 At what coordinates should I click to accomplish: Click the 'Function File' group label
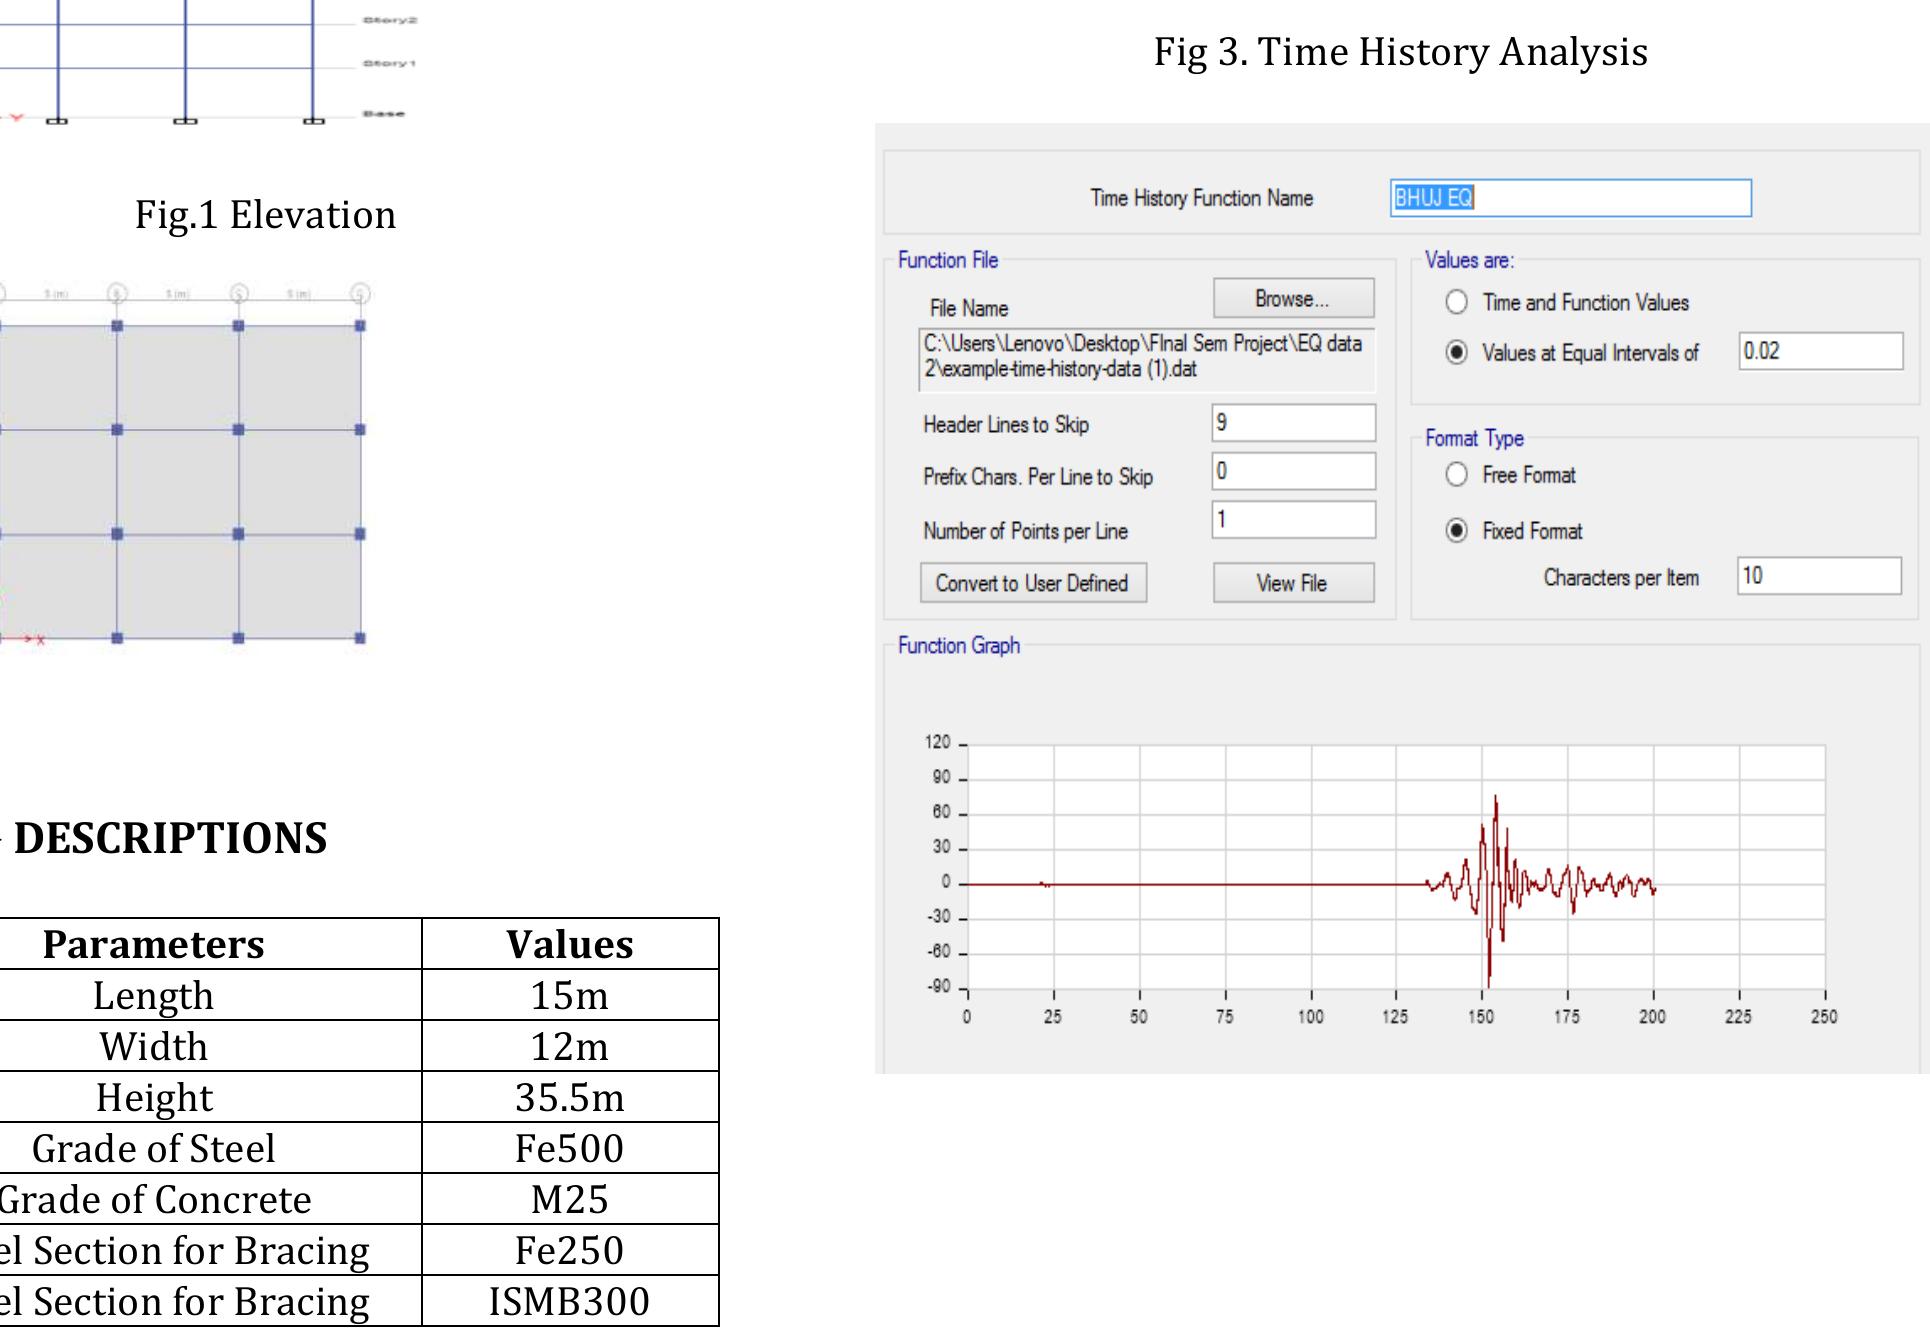pos(948,260)
